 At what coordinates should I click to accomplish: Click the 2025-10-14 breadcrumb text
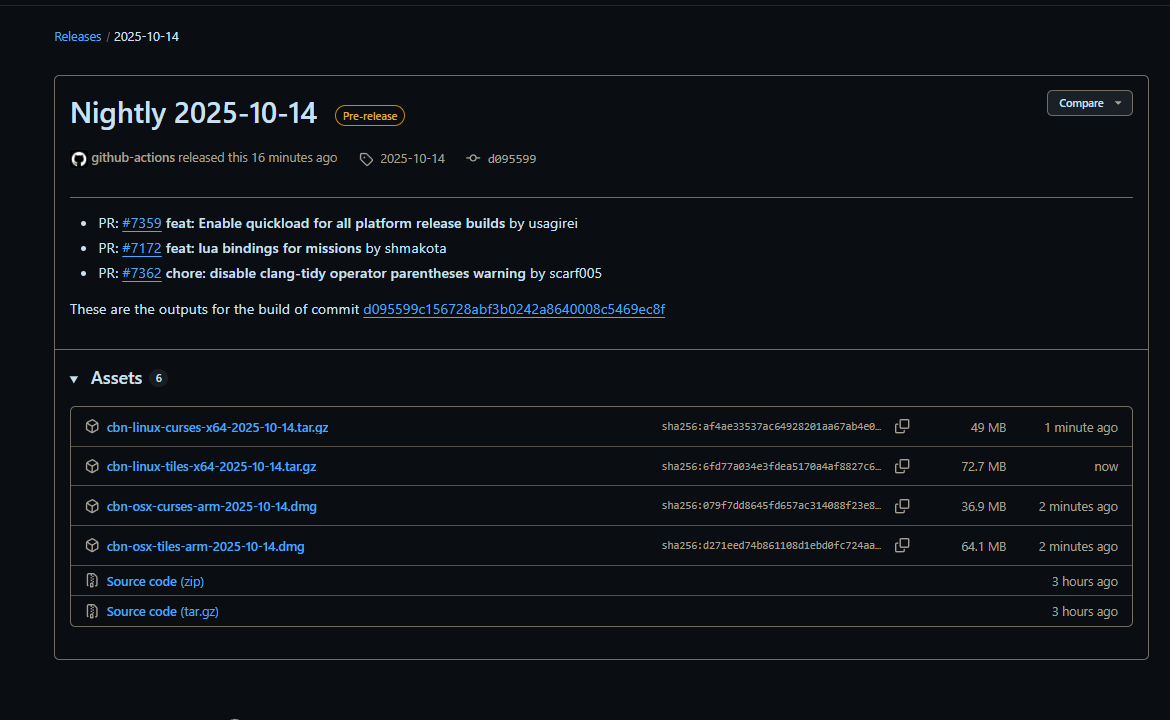(146, 37)
